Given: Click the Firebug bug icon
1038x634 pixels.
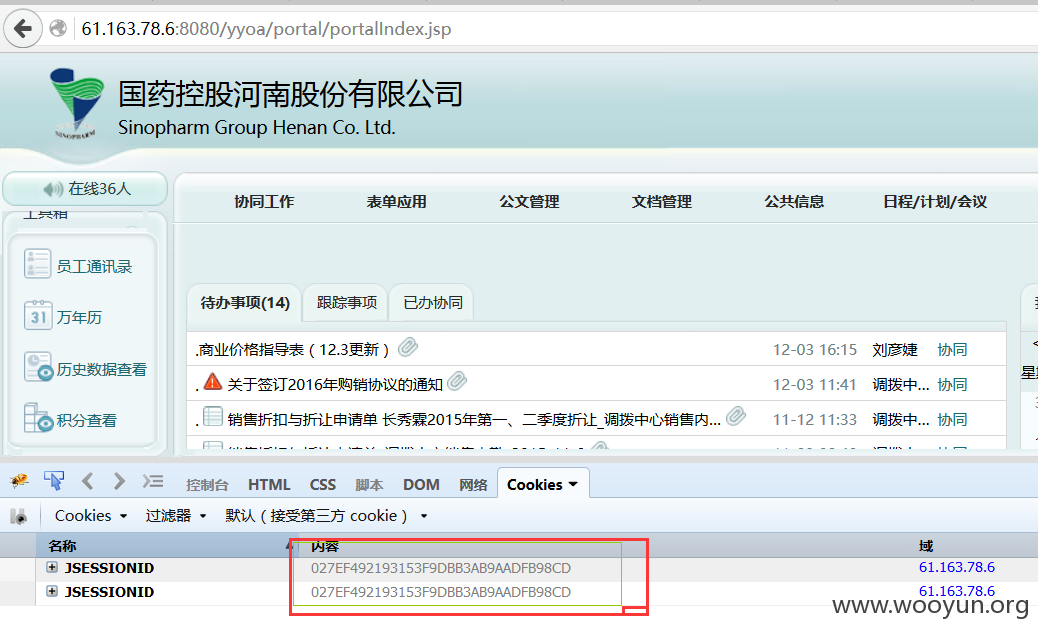Looking at the screenshot, I should [x=19, y=481].
